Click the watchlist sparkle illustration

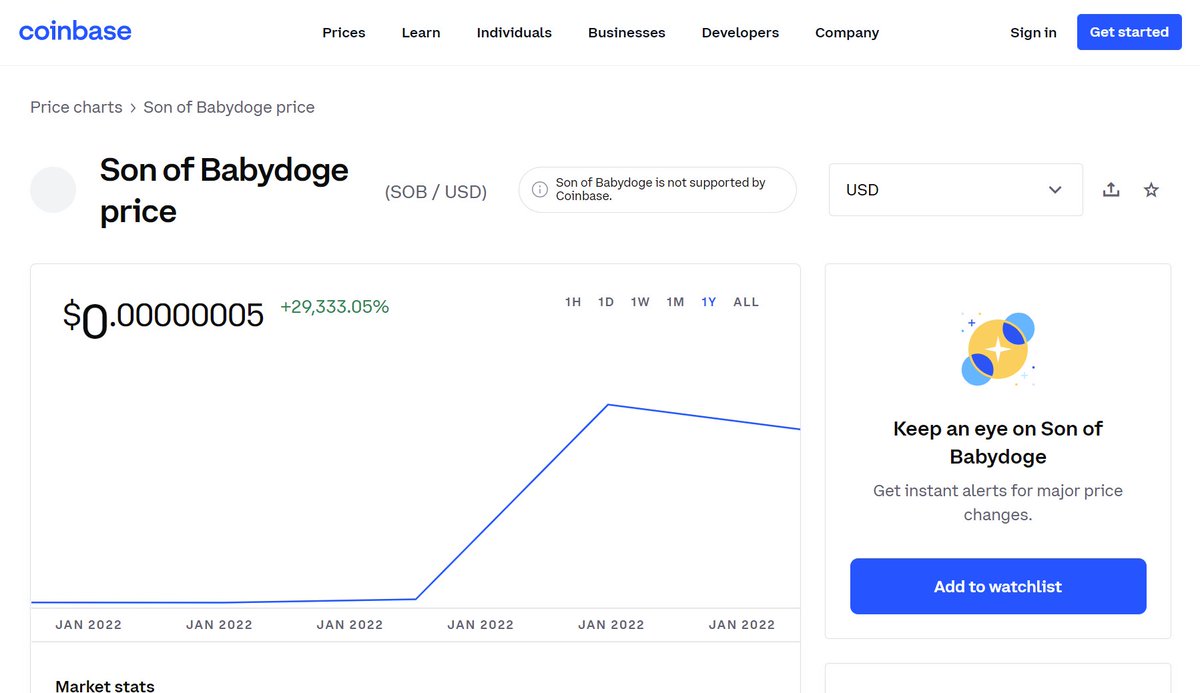[998, 349]
